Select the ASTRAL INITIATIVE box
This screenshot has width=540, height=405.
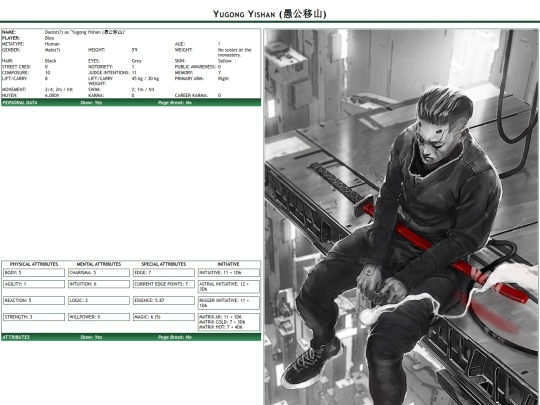click(x=229, y=287)
